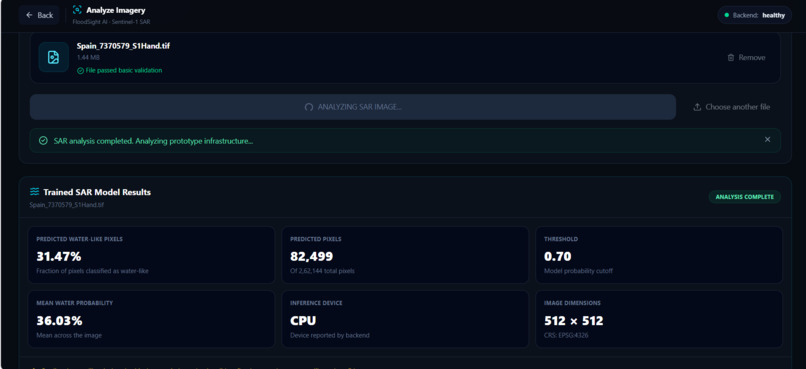The height and width of the screenshot is (369, 806).
Task: Click the 1.44 MB file size text
Action: [88, 58]
